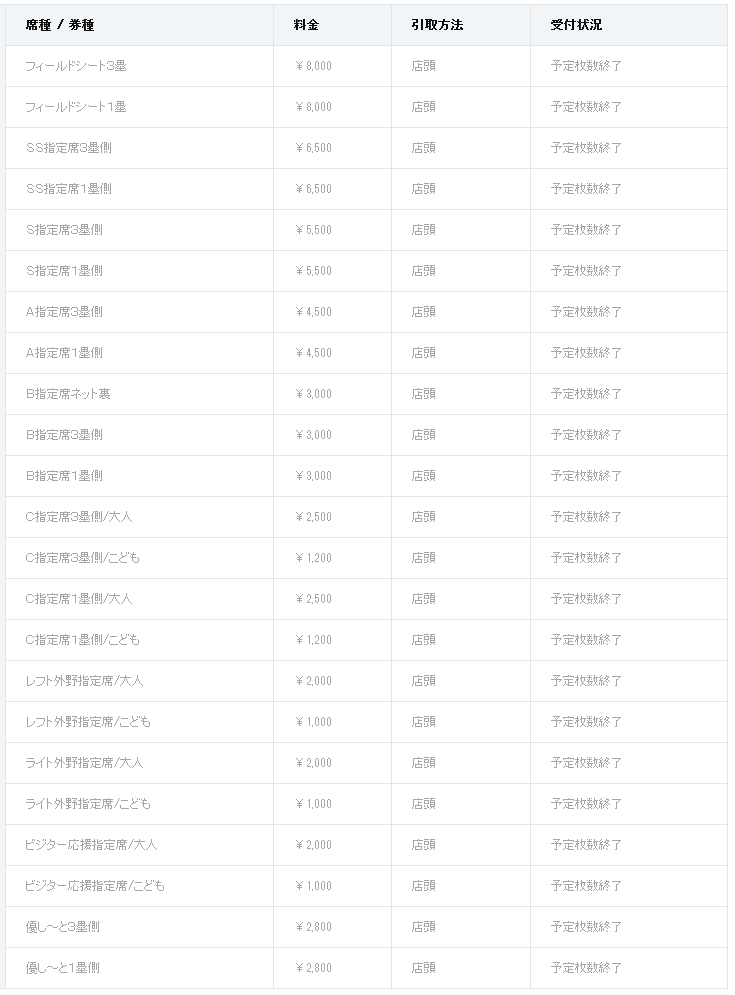The height and width of the screenshot is (995, 735).
Task: Click the S指定席1塁側 seat type
Action: pyautogui.click(x=64, y=271)
